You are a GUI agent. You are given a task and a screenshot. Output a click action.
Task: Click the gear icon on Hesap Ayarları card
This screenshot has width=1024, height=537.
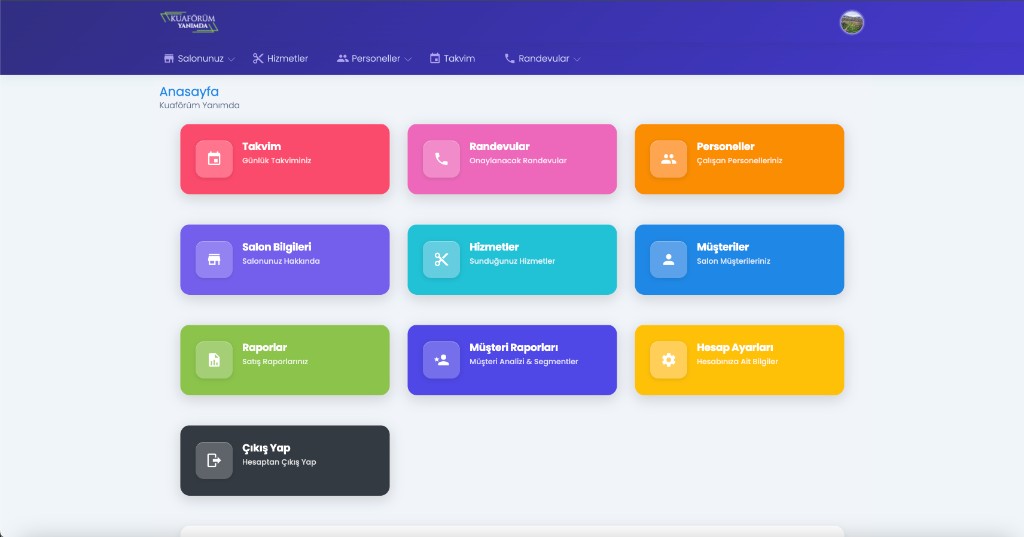668,360
